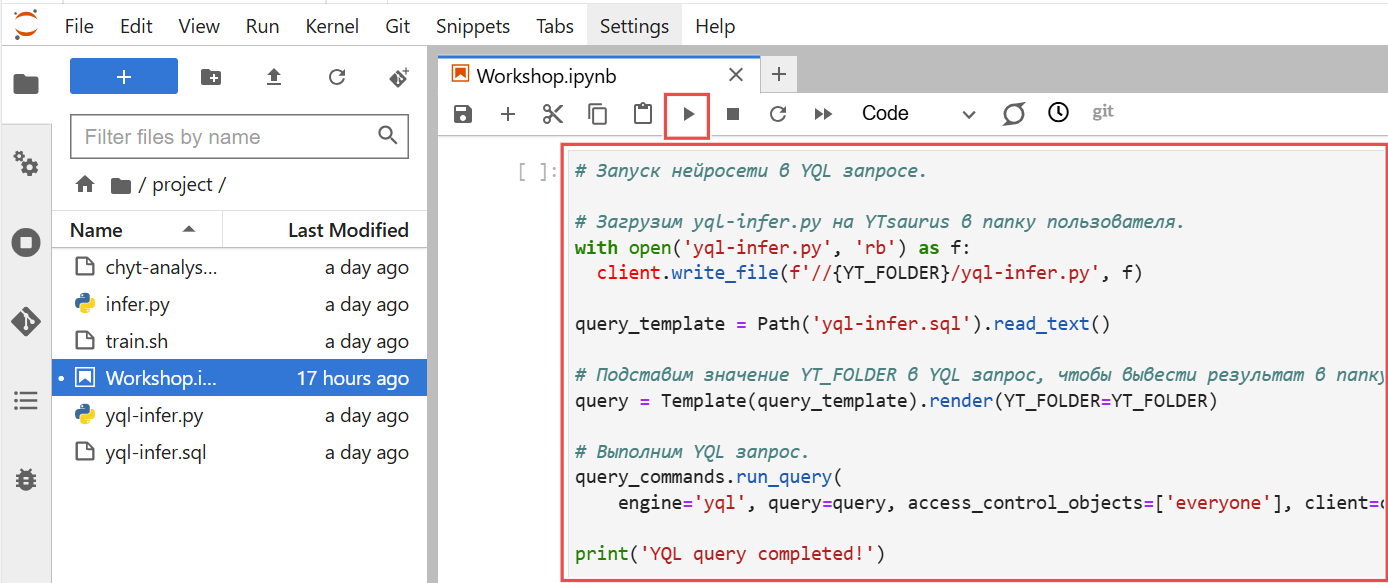Open the Table of Contents sidebar panel
The width and height of the screenshot is (1388, 583).
click(x=25, y=401)
